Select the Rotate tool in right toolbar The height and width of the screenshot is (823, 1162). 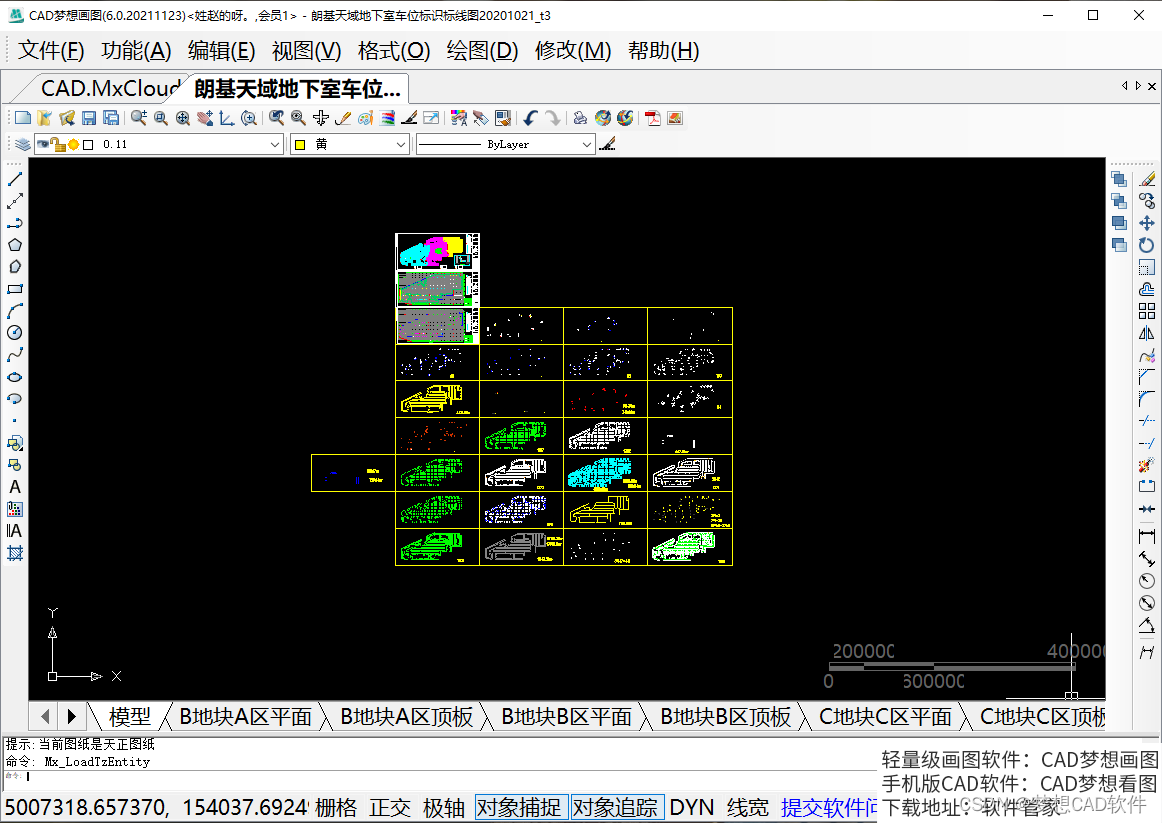(x=1147, y=244)
